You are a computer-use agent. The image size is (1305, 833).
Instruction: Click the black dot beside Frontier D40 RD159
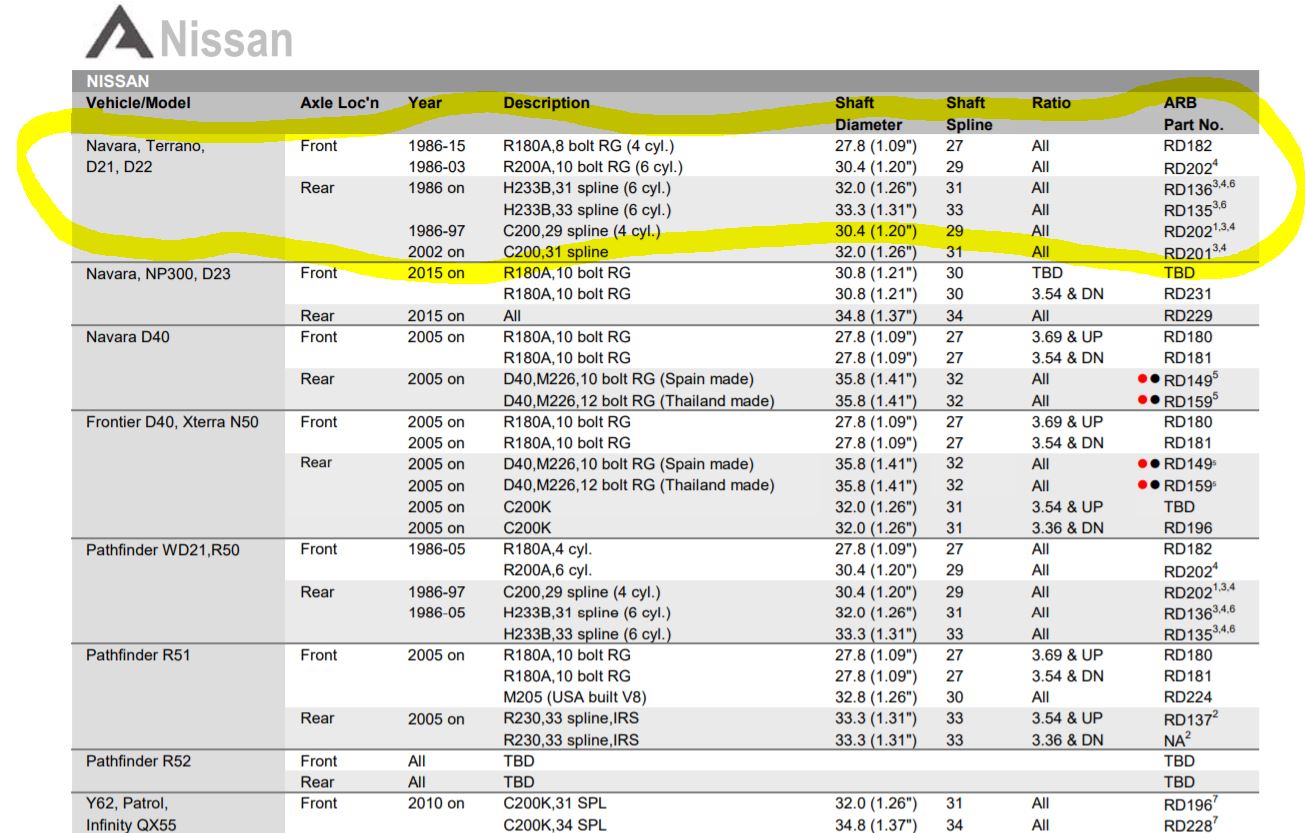click(1154, 486)
